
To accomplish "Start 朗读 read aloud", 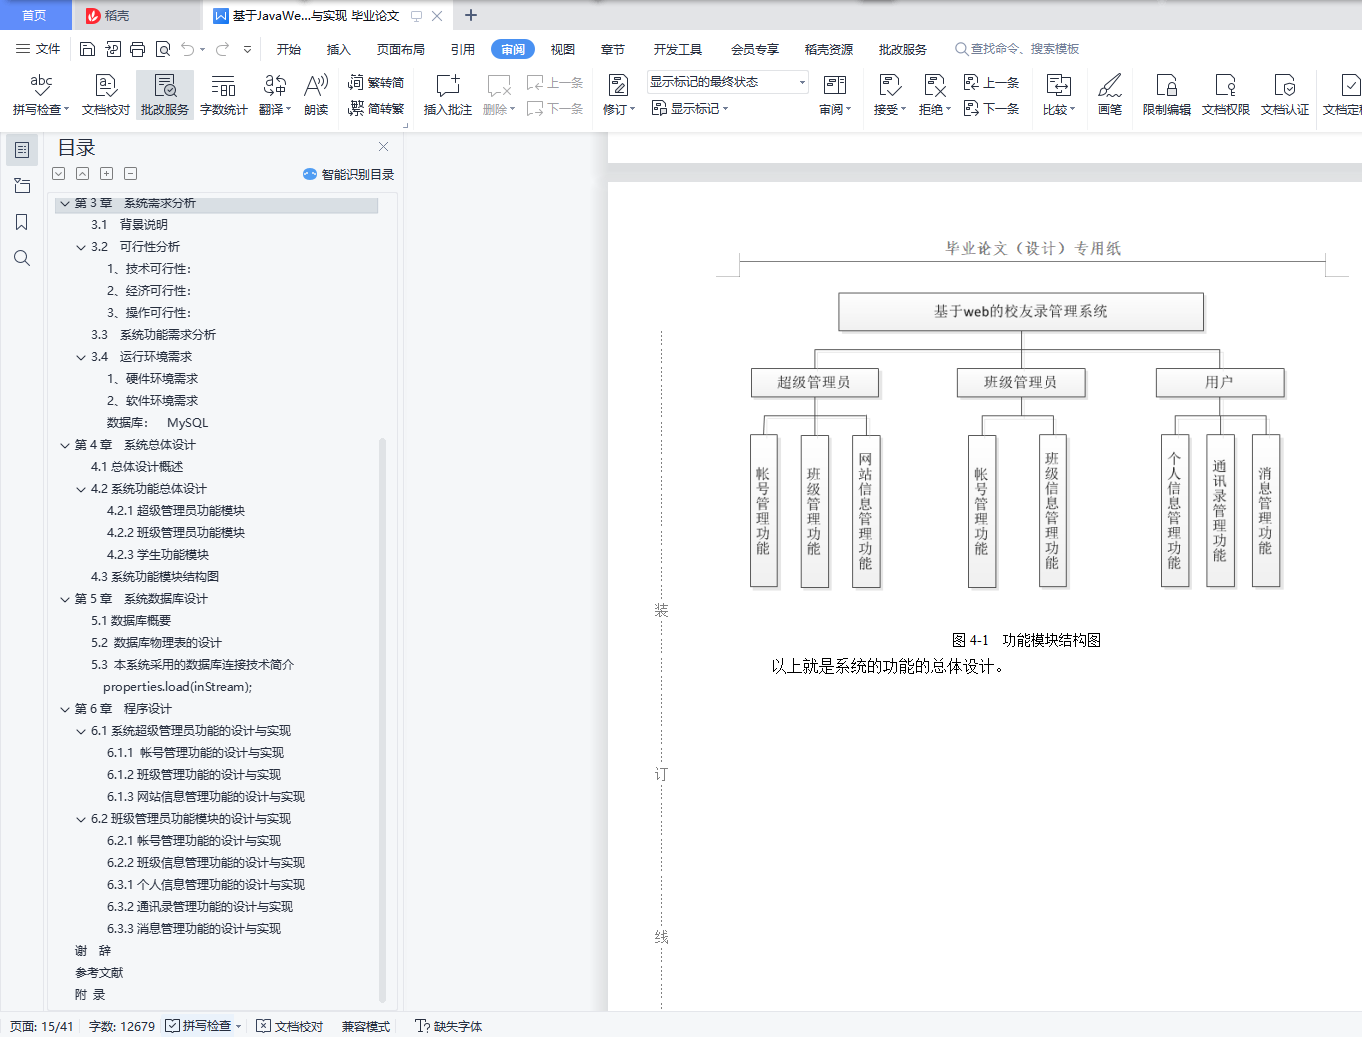I will [316, 95].
